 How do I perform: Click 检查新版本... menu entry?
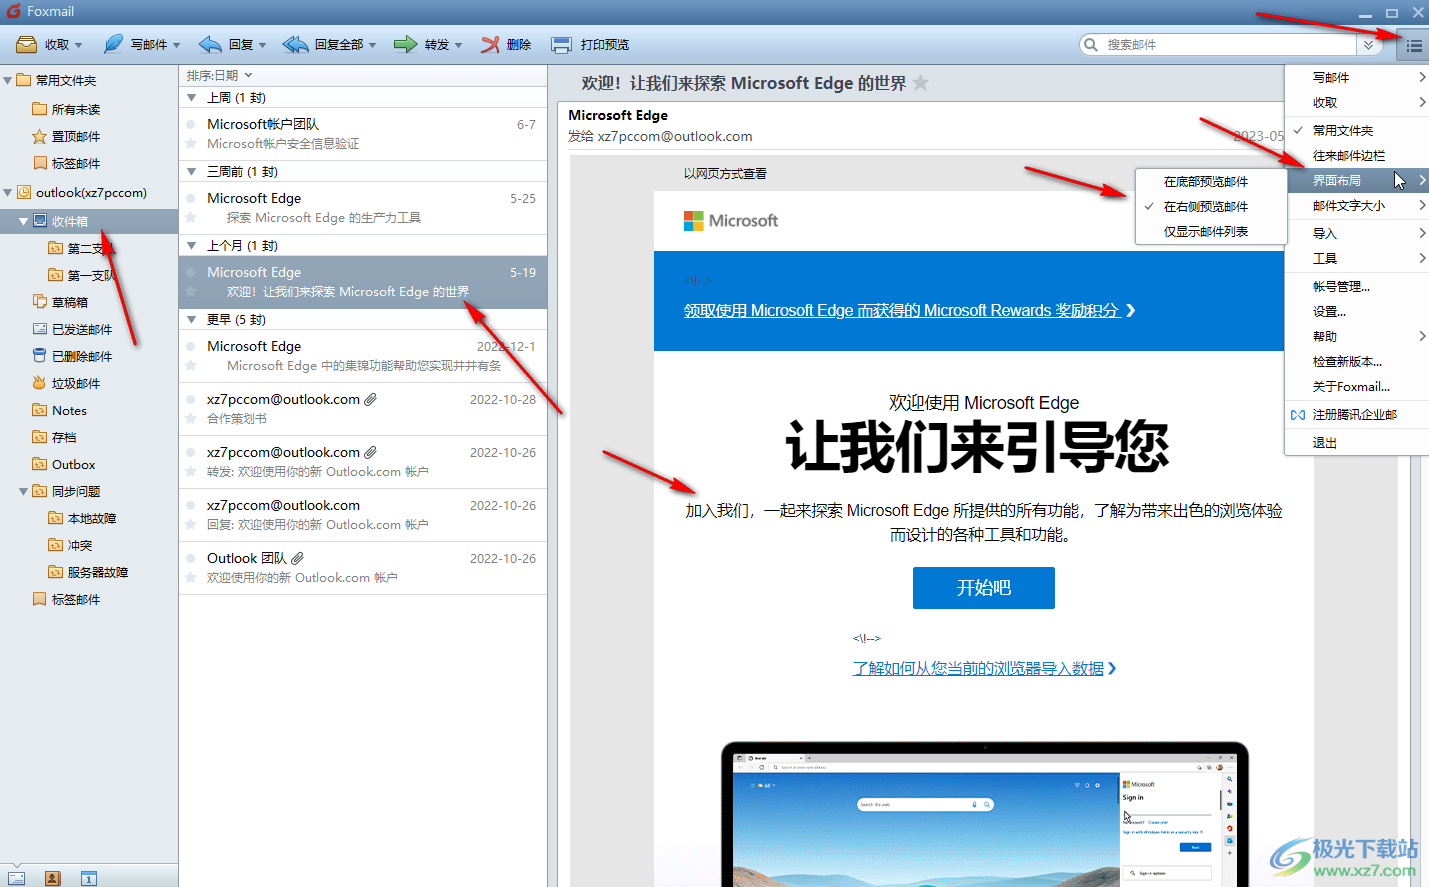tap(1357, 361)
